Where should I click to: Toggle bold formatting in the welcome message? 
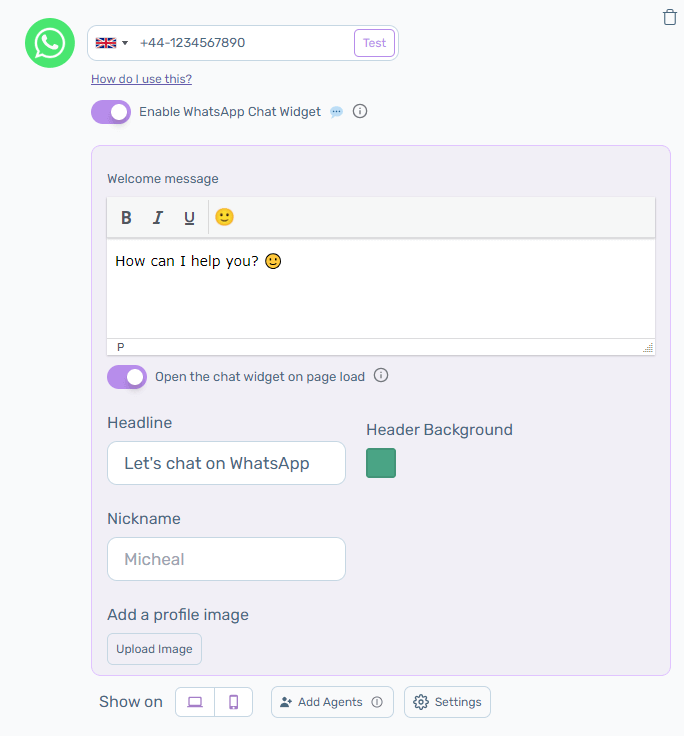point(126,218)
